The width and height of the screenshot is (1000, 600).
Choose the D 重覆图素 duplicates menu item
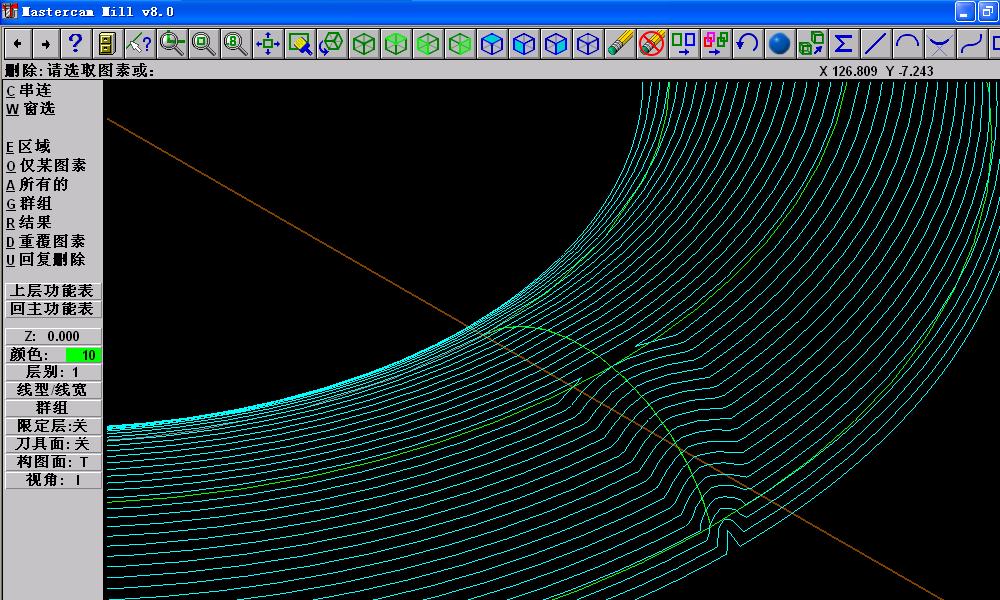click(x=46, y=242)
